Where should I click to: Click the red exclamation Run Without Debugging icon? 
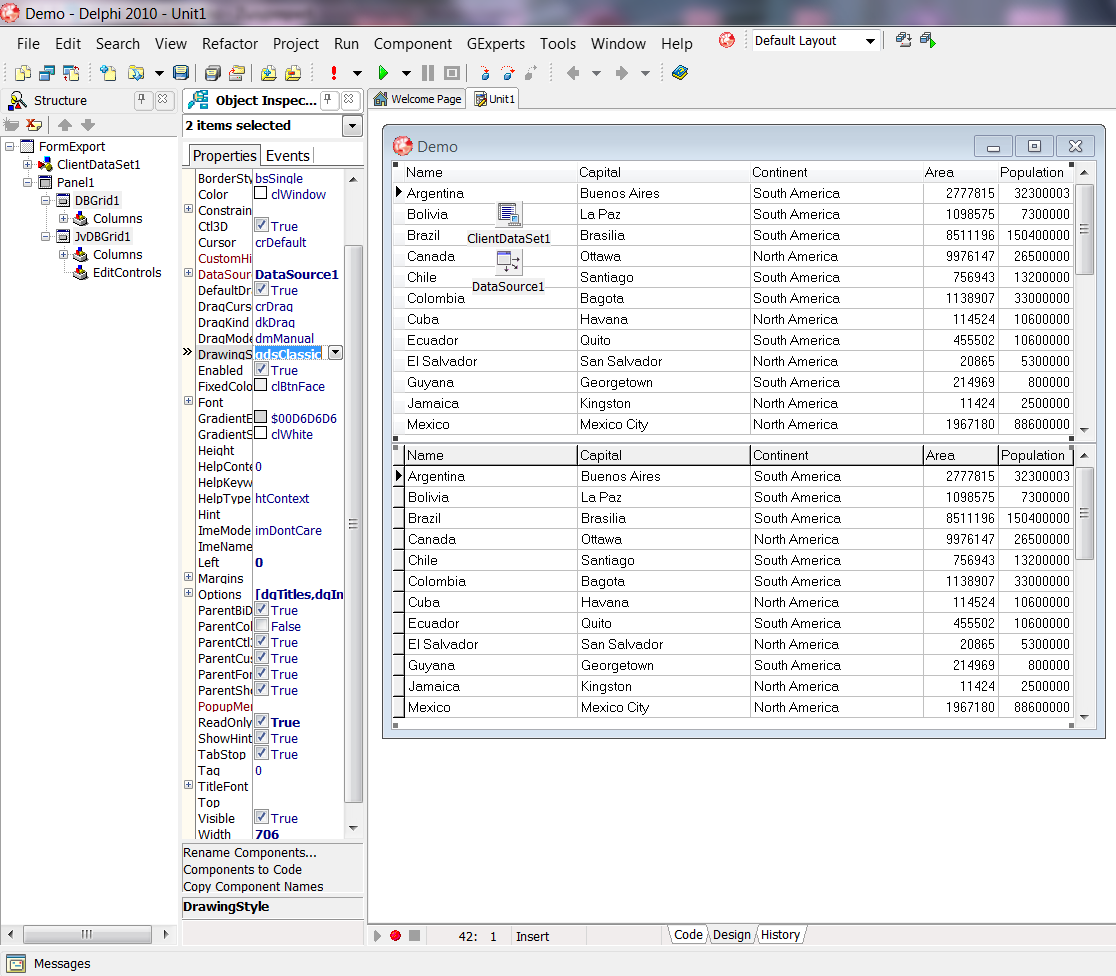333,73
